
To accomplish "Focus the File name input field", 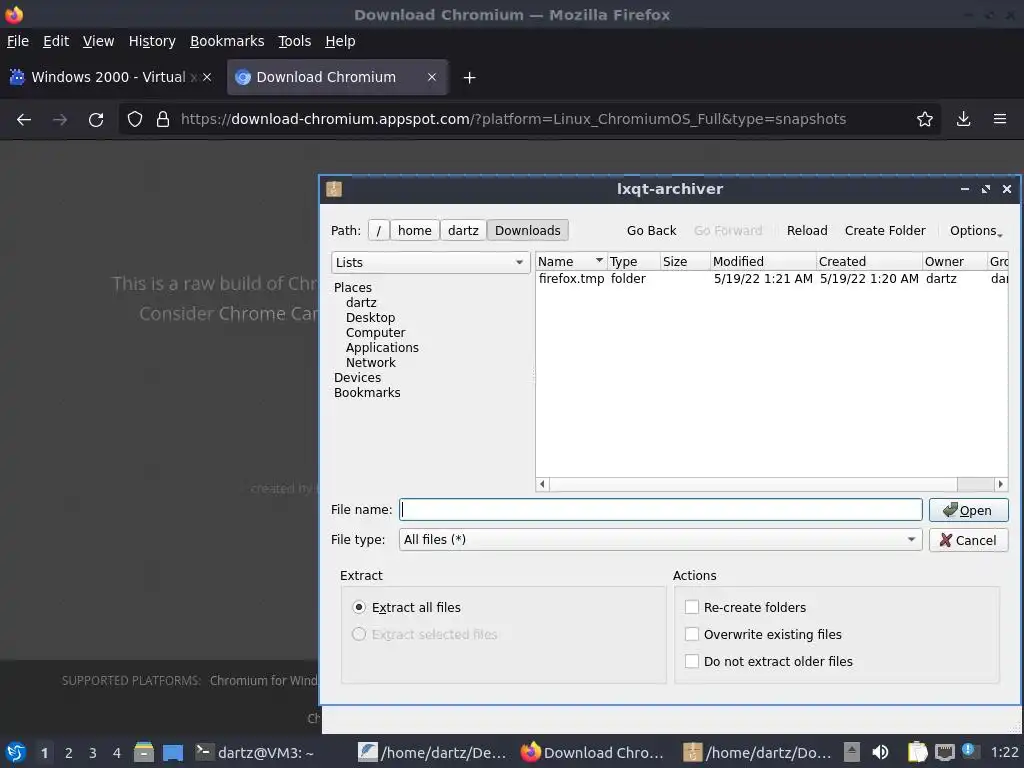I will pos(660,510).
